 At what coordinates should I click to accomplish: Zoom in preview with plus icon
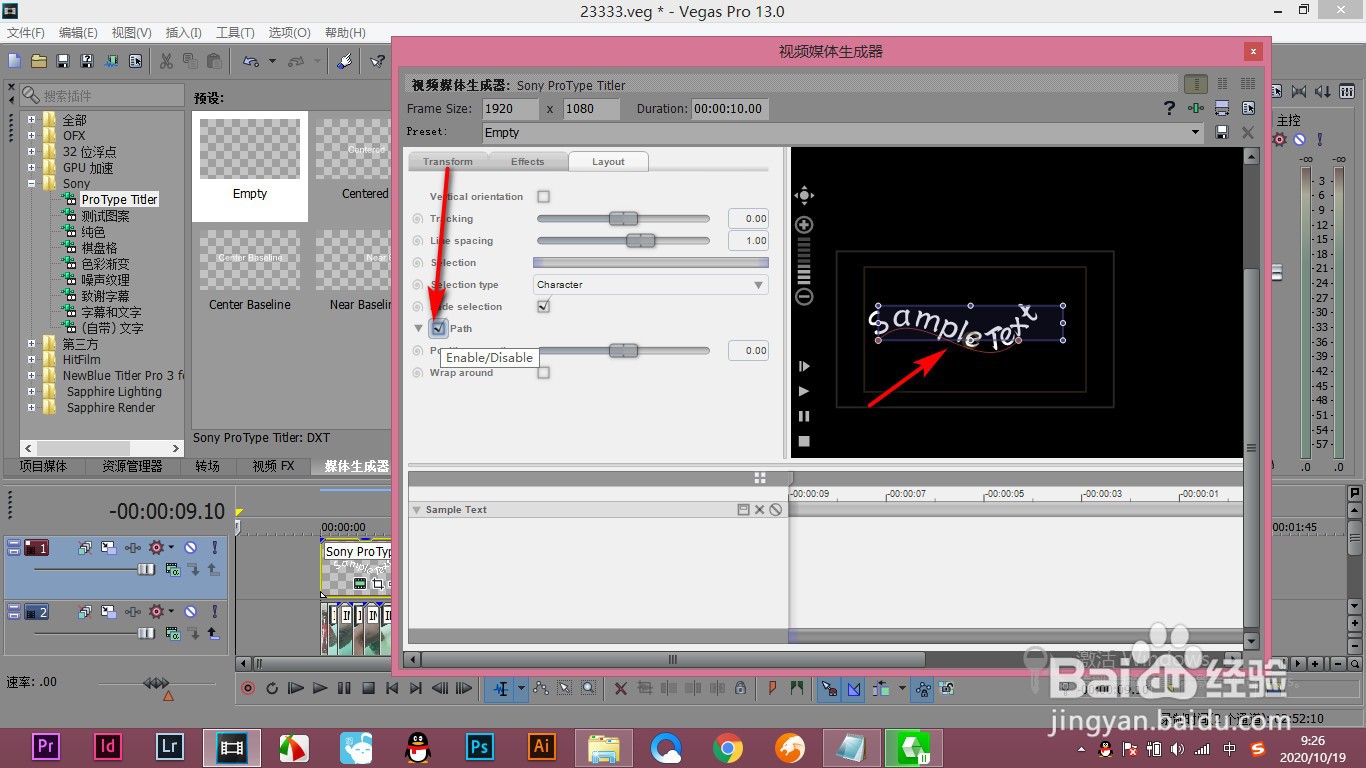pos(804,225)
